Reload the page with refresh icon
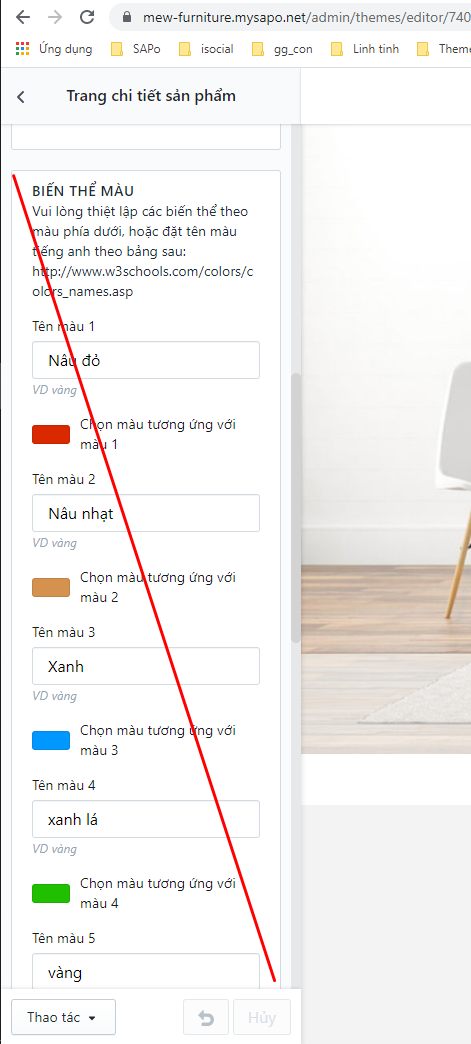Screen dimensions: 471x1044 pyautogui.click(x=87, y=17)
